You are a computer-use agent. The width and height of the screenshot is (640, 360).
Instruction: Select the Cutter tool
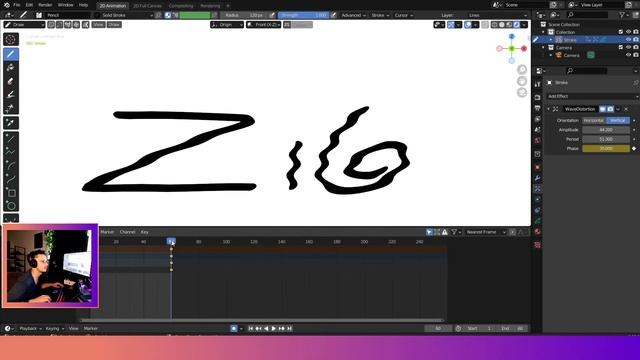pos(11,108)
